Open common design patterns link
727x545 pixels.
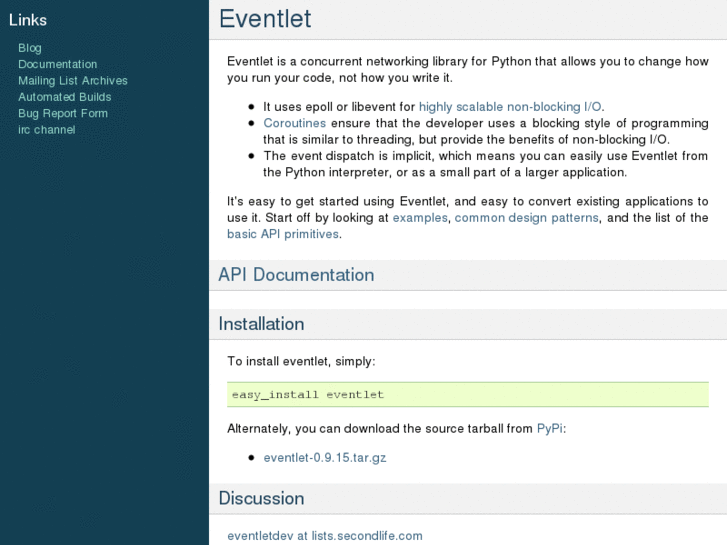[x=526, y=218]
